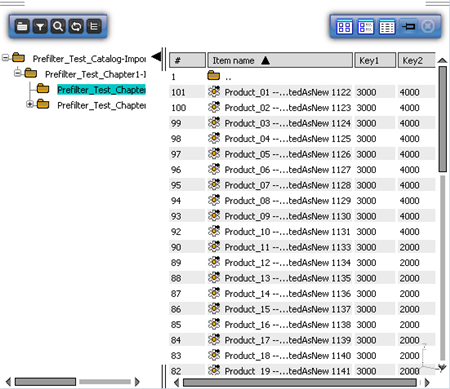
Task: Switch to large thumbnails view
Action: coord(344,27)
